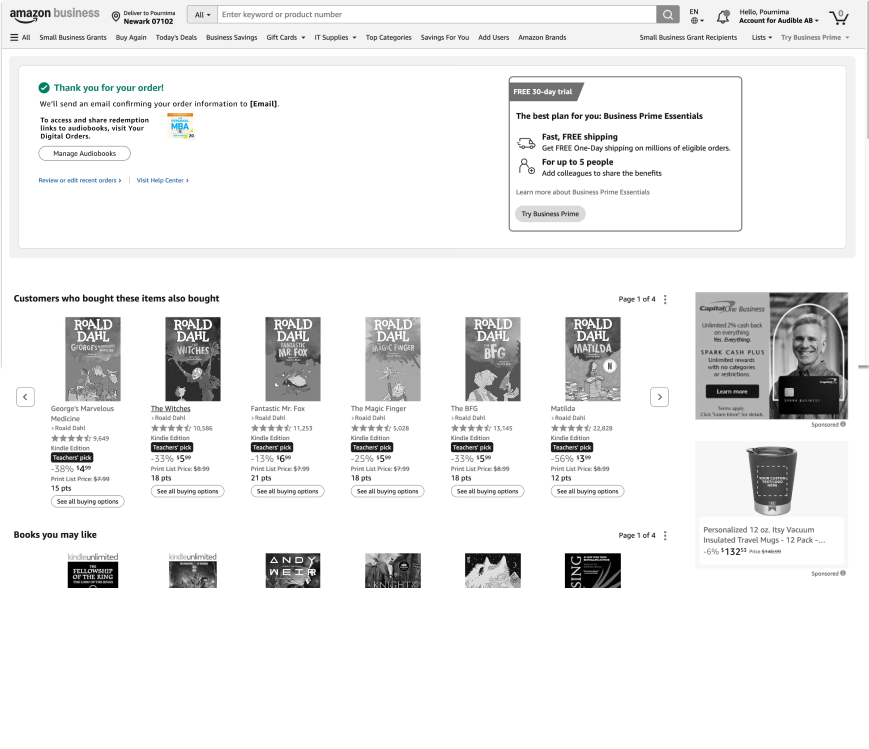Open Add Users
This screenshot has width=869, height=749.
point(493,38)
